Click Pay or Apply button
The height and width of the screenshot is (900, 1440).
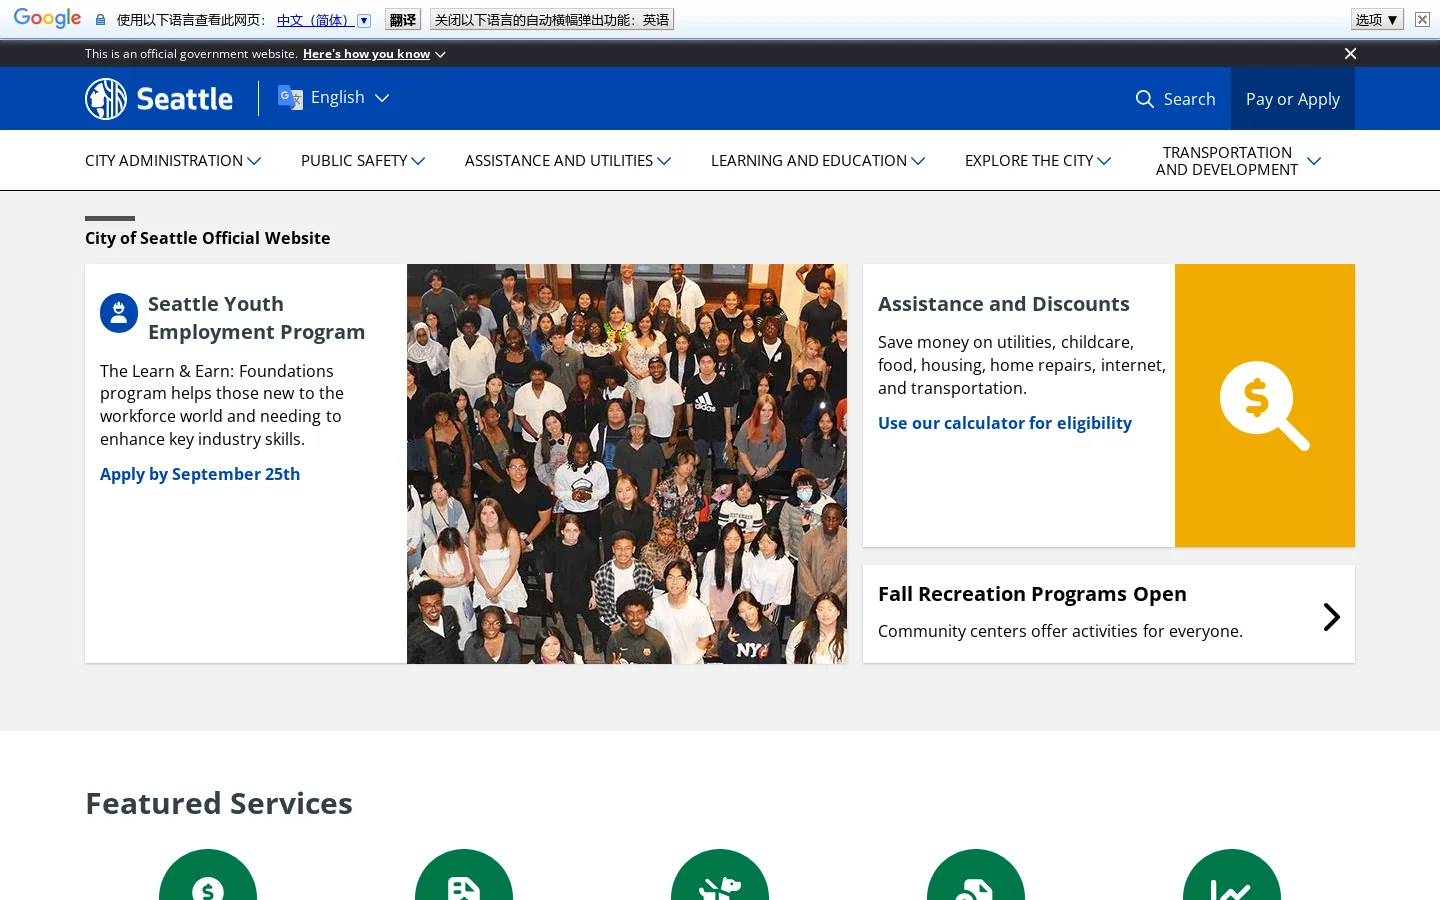(1293, 99)
